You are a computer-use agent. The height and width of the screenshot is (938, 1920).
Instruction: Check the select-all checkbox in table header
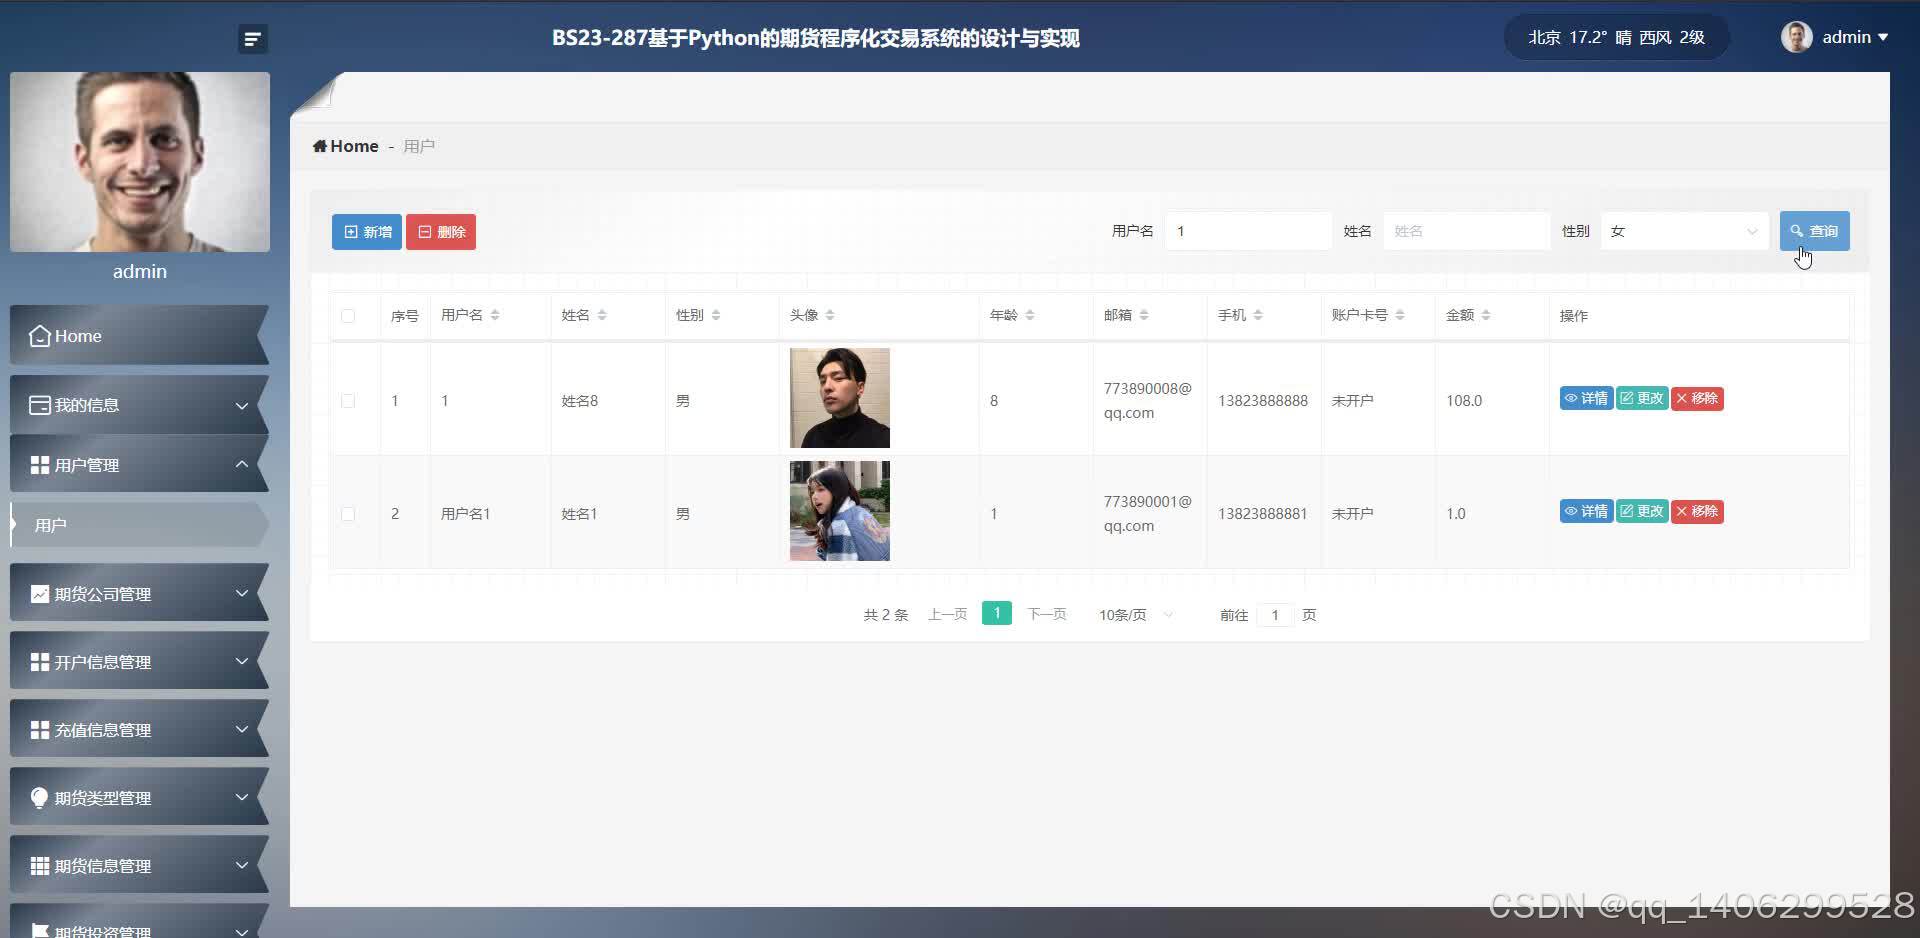click(x=348, y=315)
